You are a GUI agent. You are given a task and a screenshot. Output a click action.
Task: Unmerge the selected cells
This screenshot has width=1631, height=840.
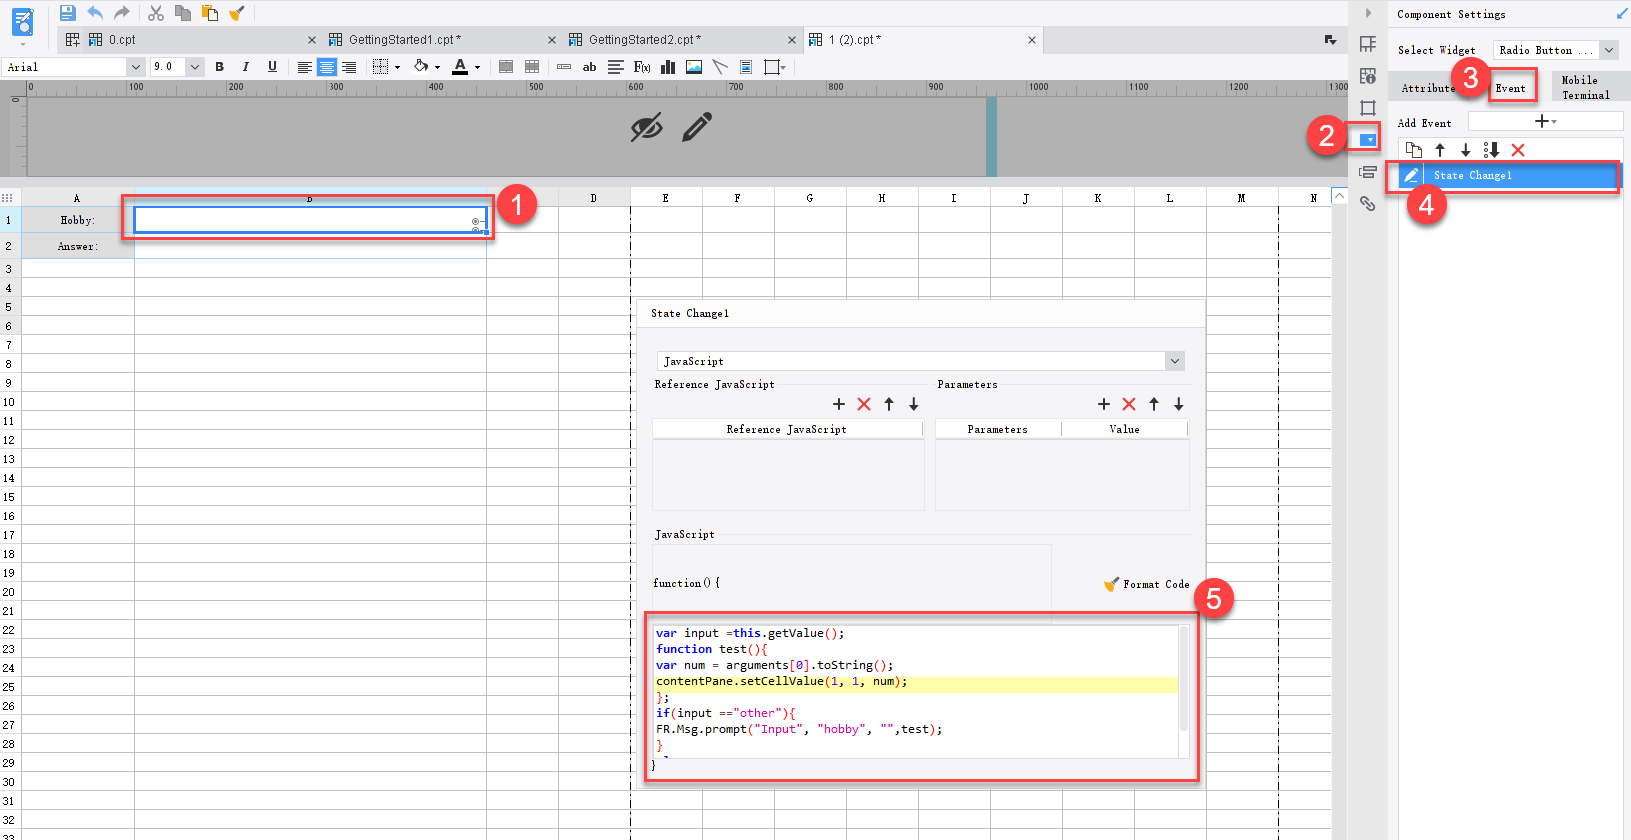click(x=532, y=67)
